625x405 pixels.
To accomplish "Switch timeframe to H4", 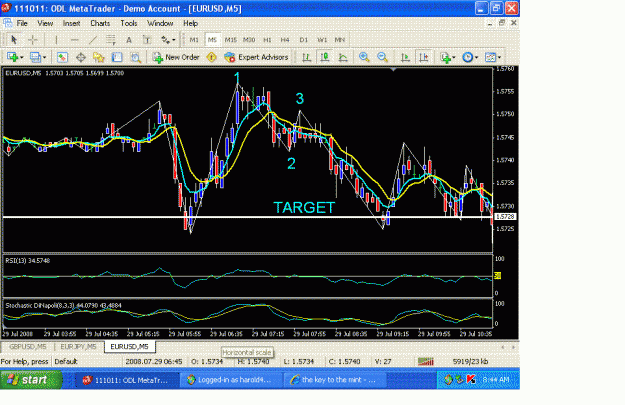I will tap(285, 40).
